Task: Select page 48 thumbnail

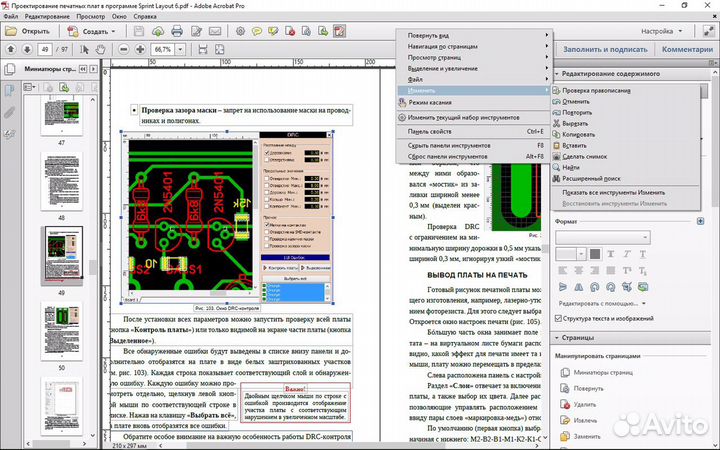Action: tap(62, 181)
